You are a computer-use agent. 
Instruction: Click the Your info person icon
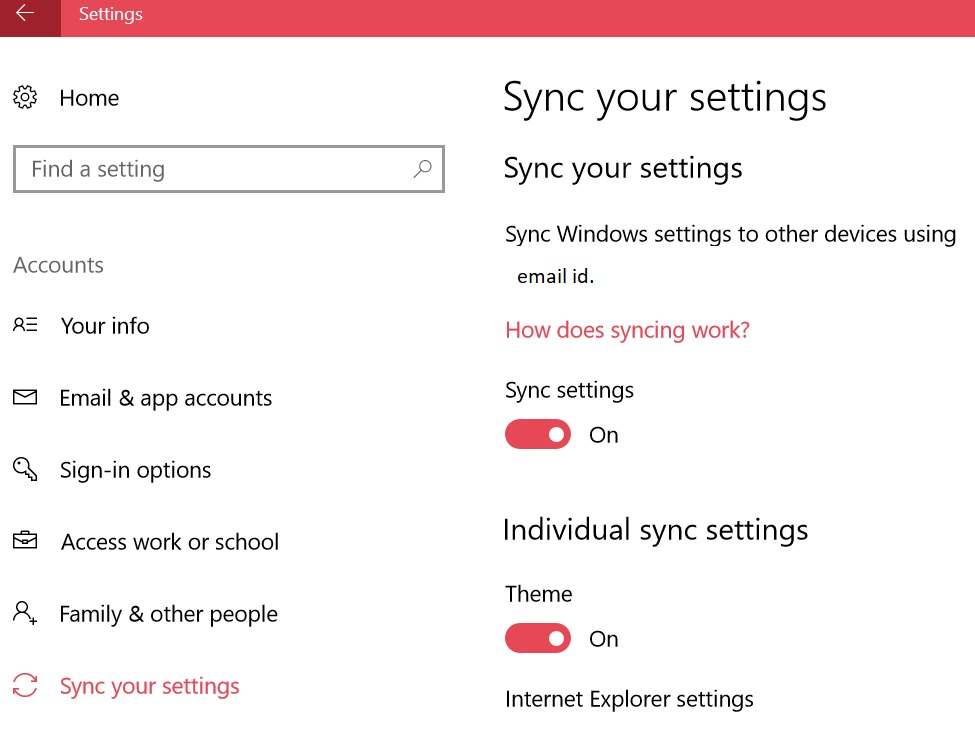tap(25, 325)
